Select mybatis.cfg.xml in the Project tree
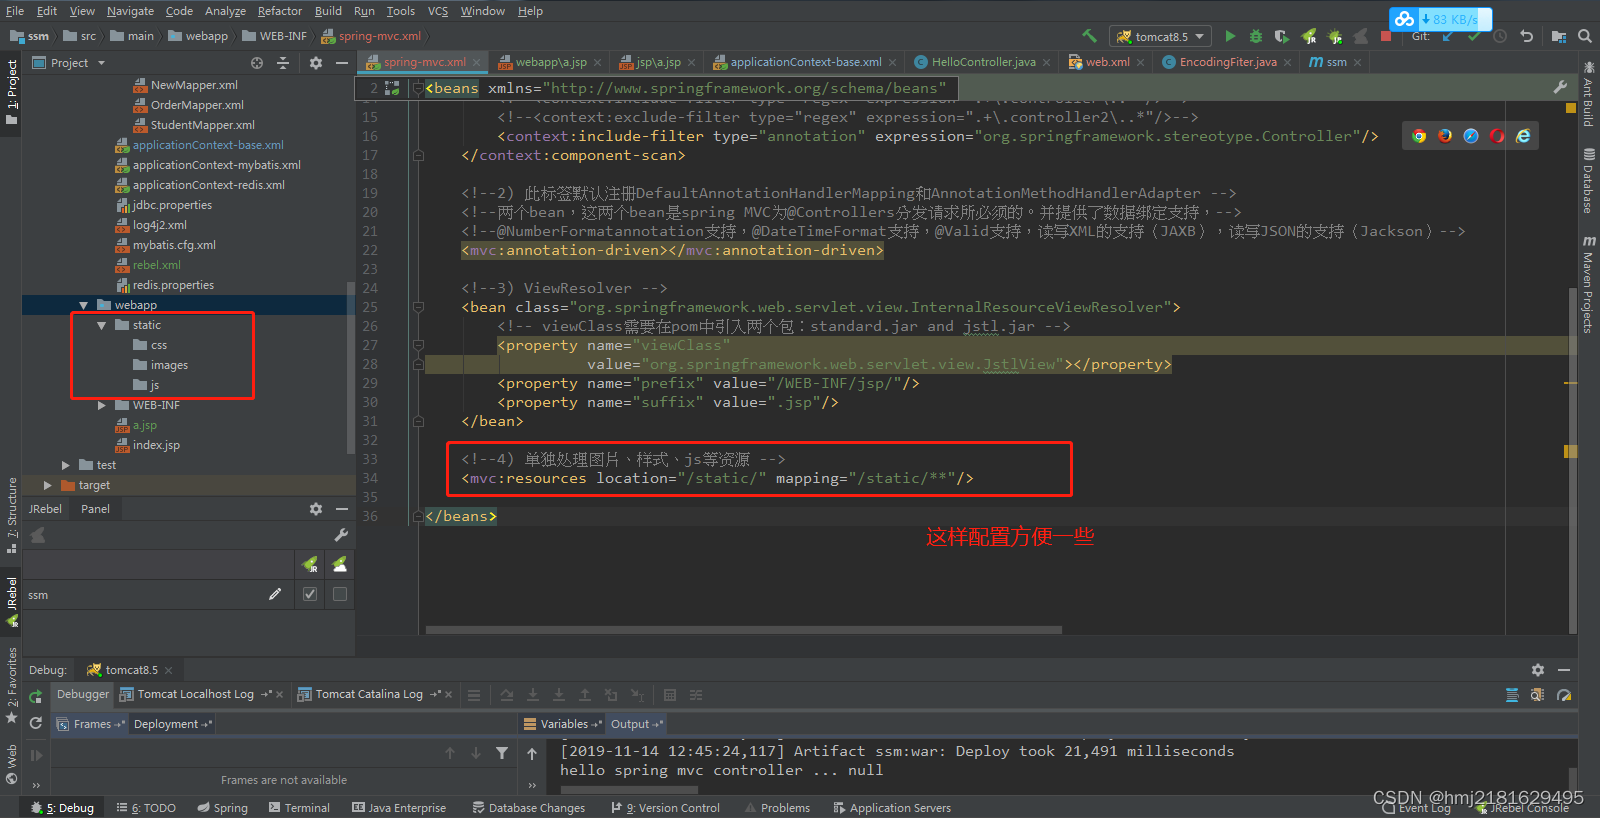This screenshot has width=1600, height=818. coord(174,245)
